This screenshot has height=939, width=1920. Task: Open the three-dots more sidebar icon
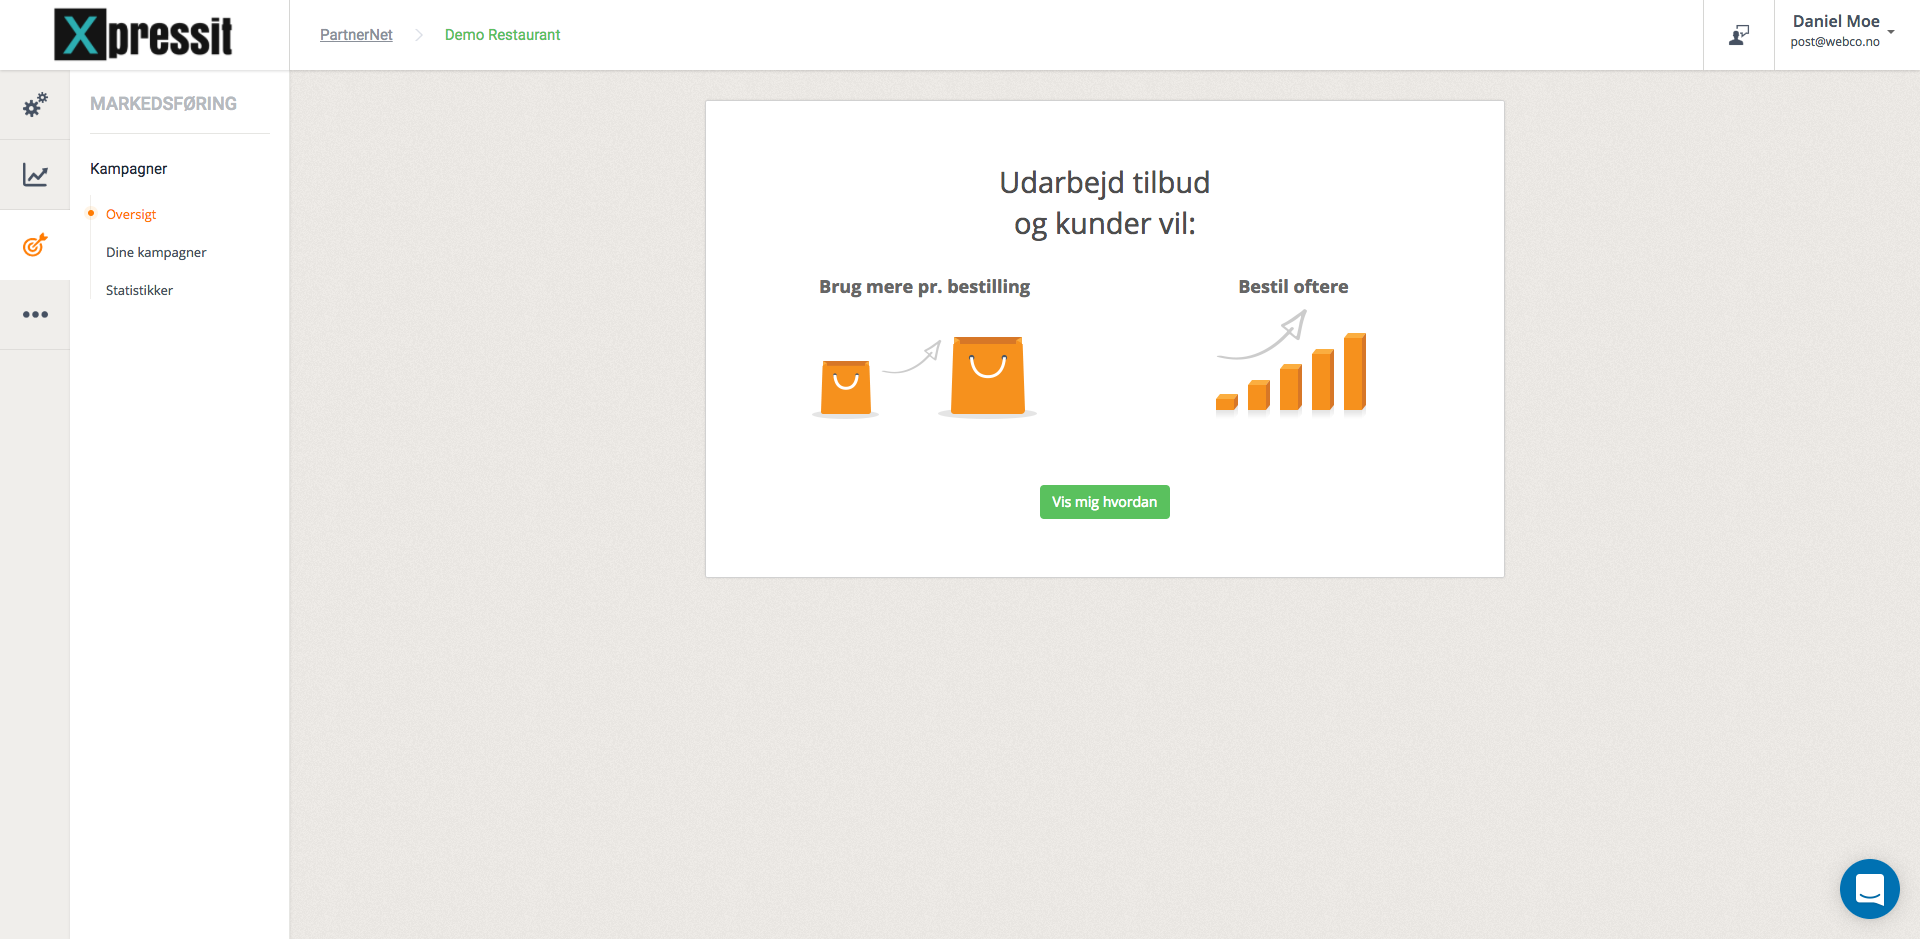pos(35,314)
